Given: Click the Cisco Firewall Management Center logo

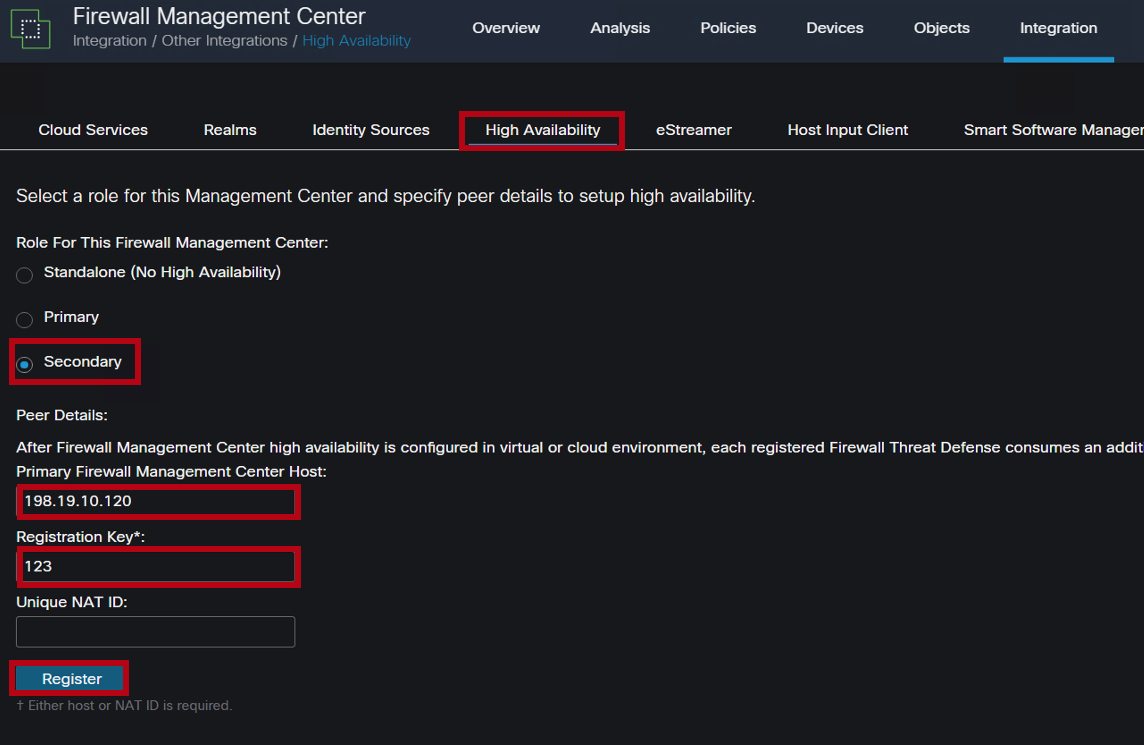Looking at the screenshot, I should [31, 28].
